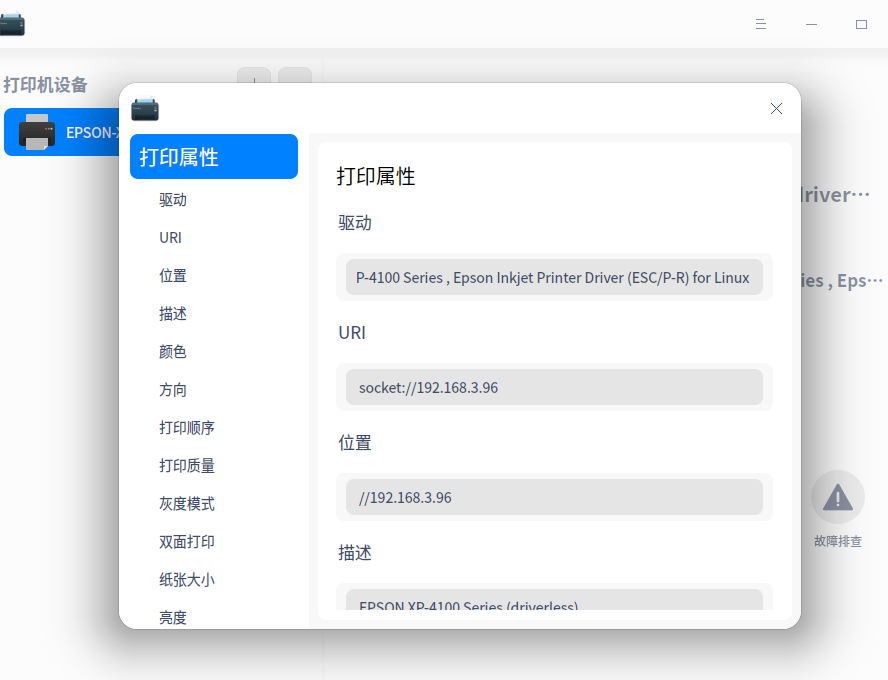Select 打印质量 (Print Quality) item
The height and width of the screenshot is (680, 888).
tap(184, 465)
